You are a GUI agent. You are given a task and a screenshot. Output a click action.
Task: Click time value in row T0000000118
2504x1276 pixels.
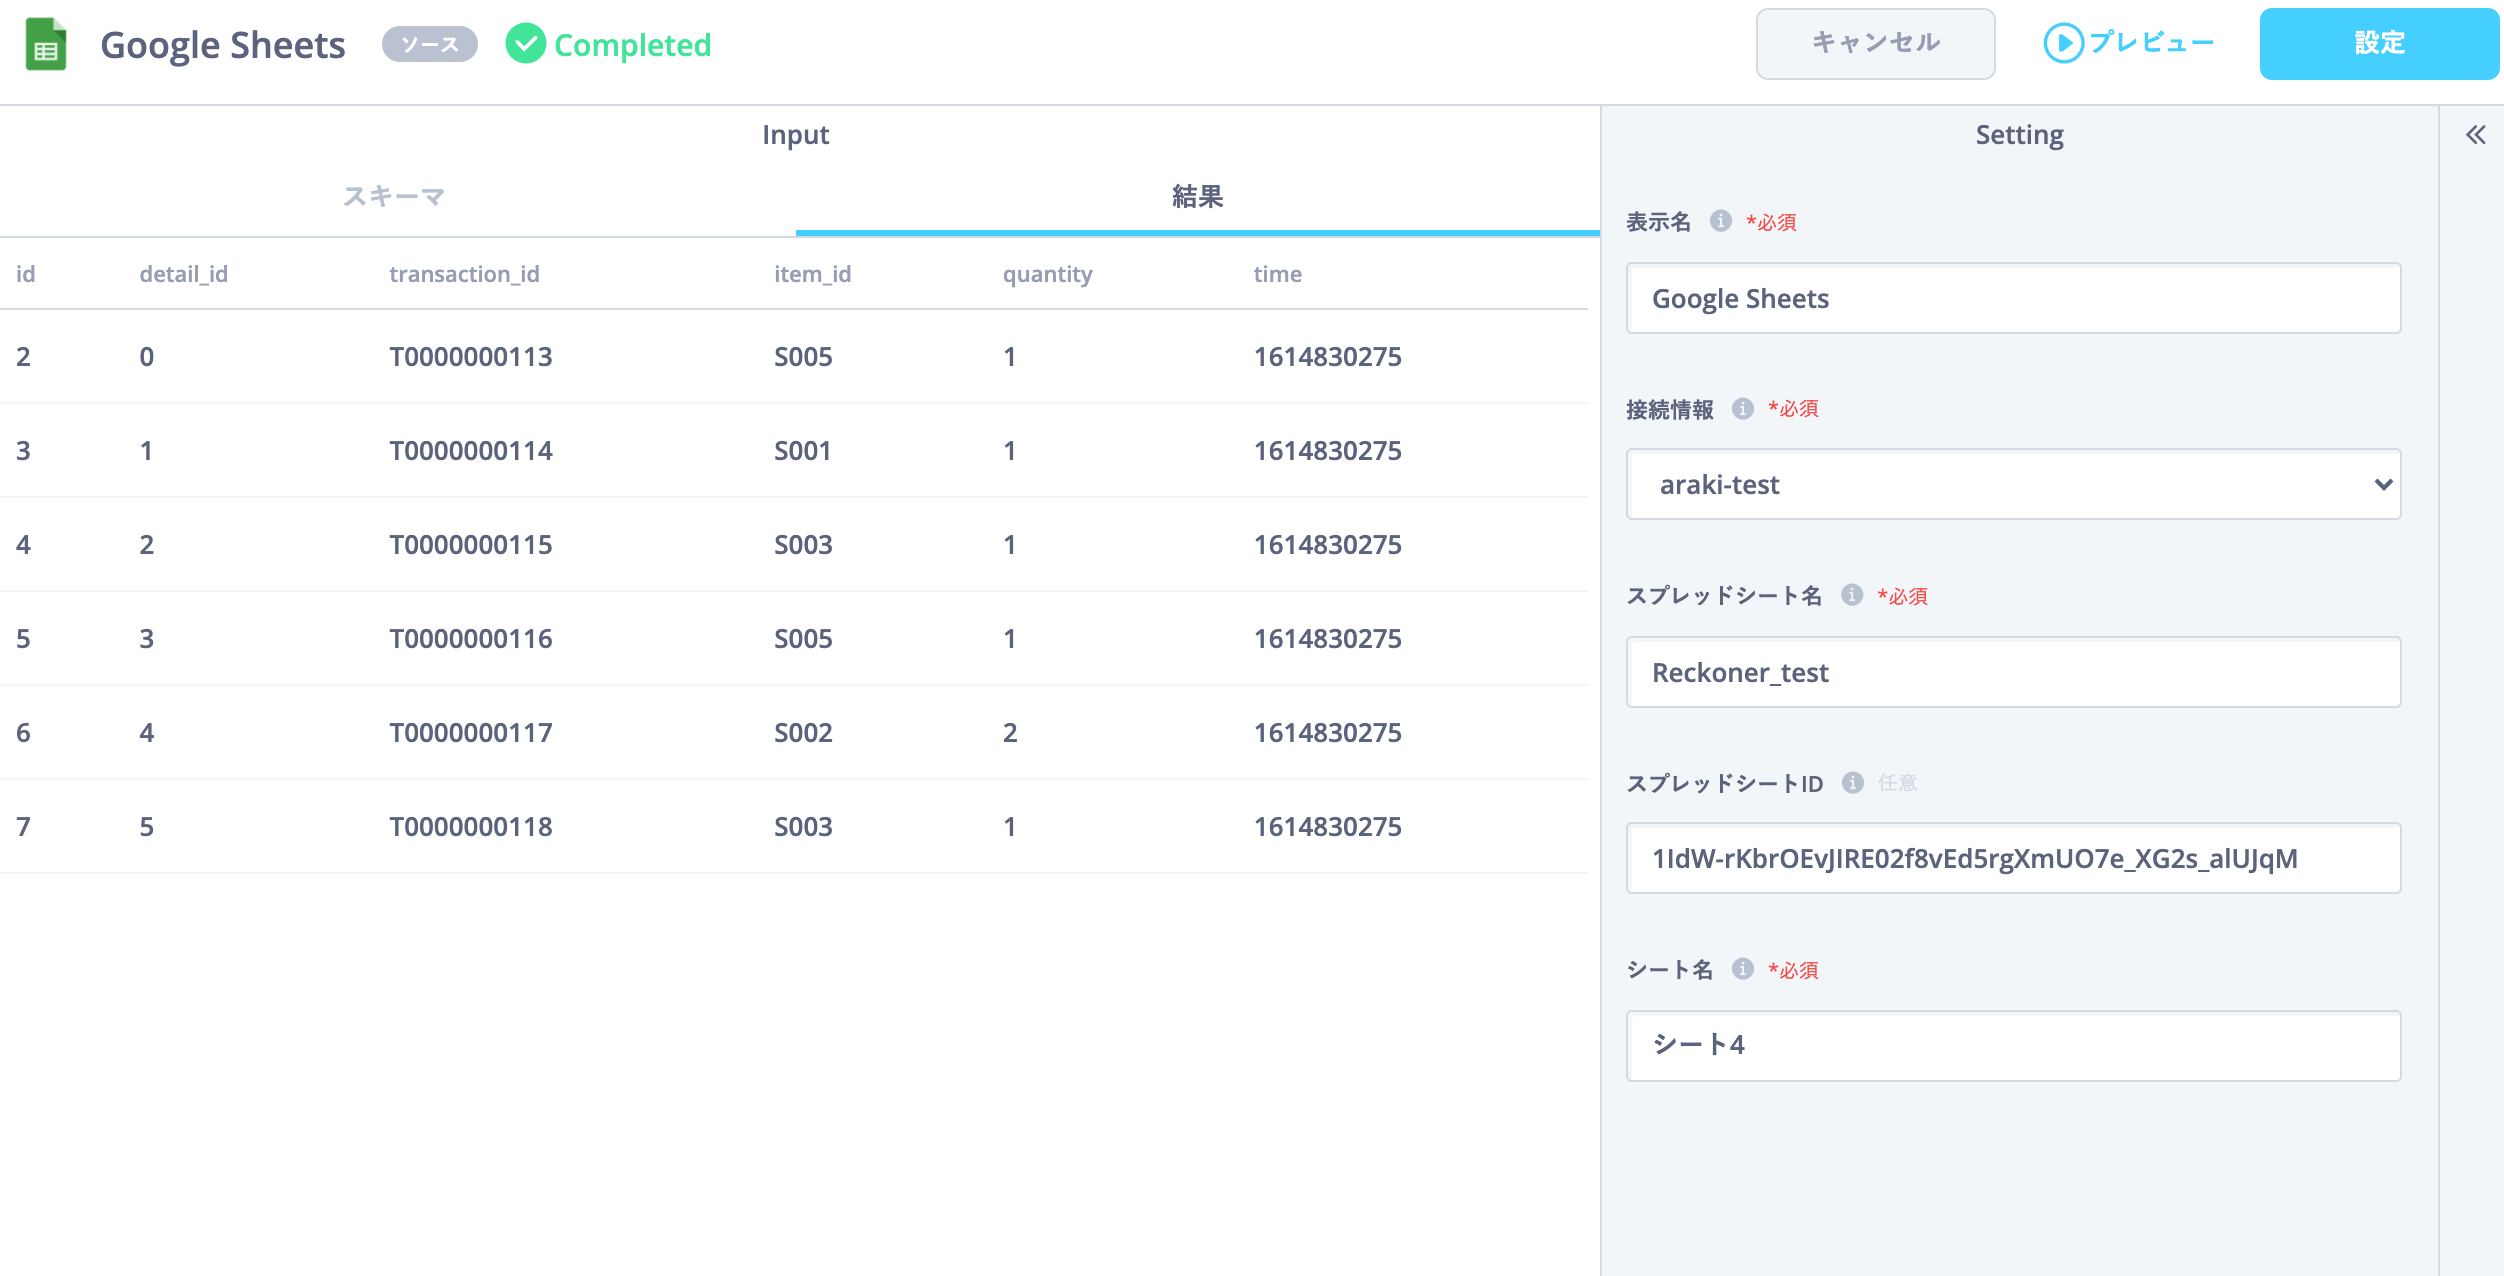(1327, 827)
